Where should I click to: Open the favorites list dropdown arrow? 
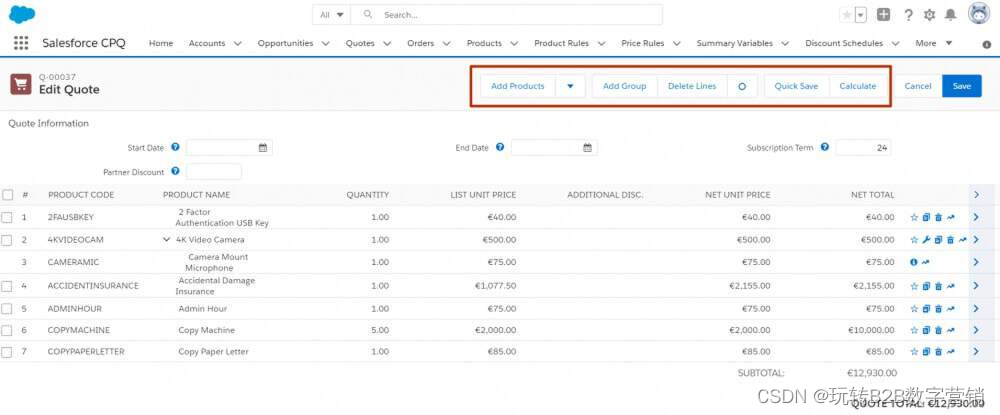(861, 15)
